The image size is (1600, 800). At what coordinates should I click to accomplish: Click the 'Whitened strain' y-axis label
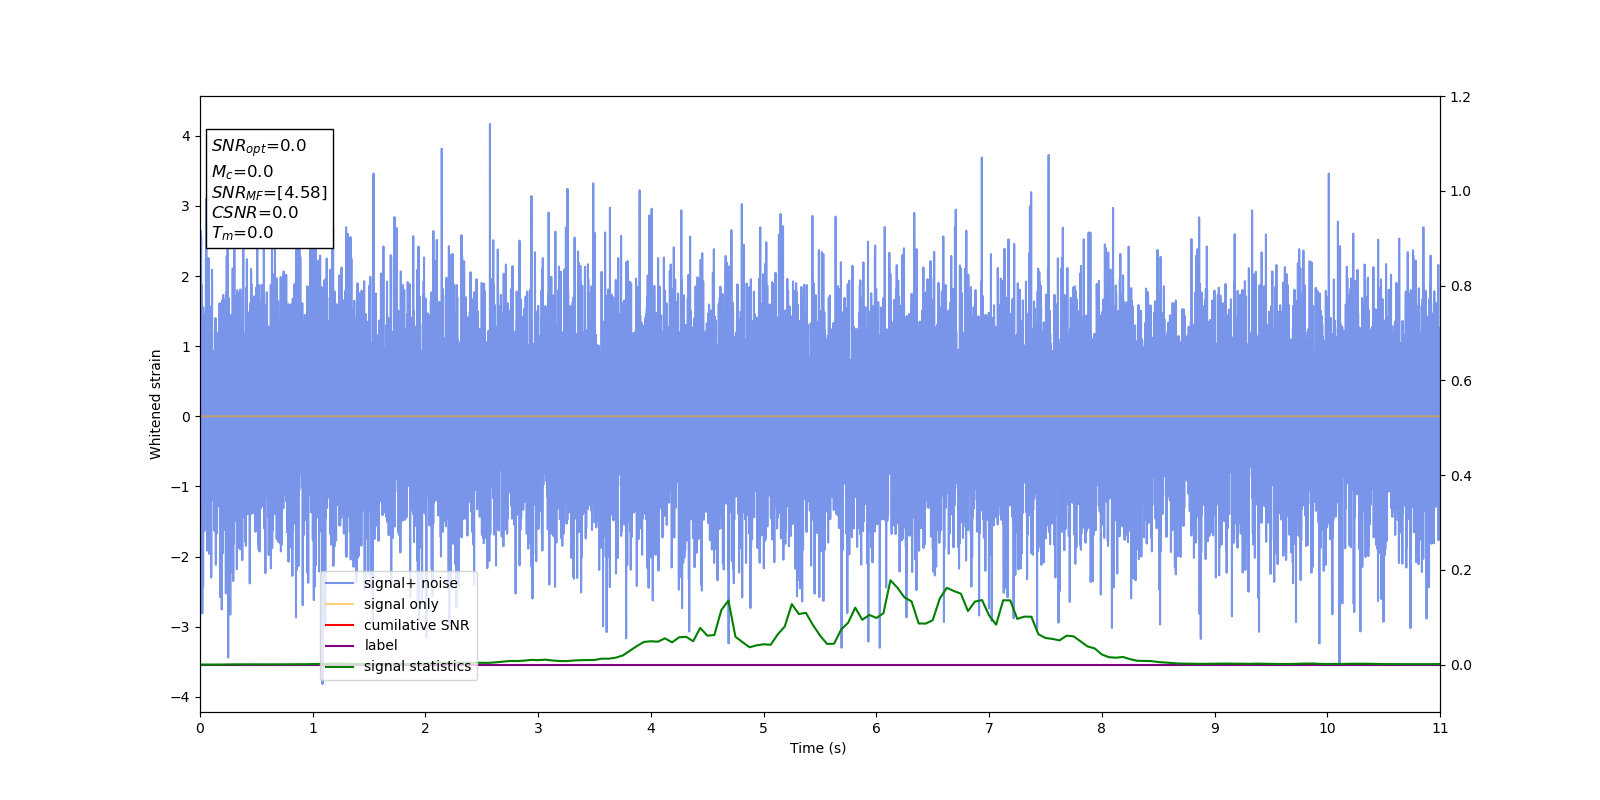(155, 404)
